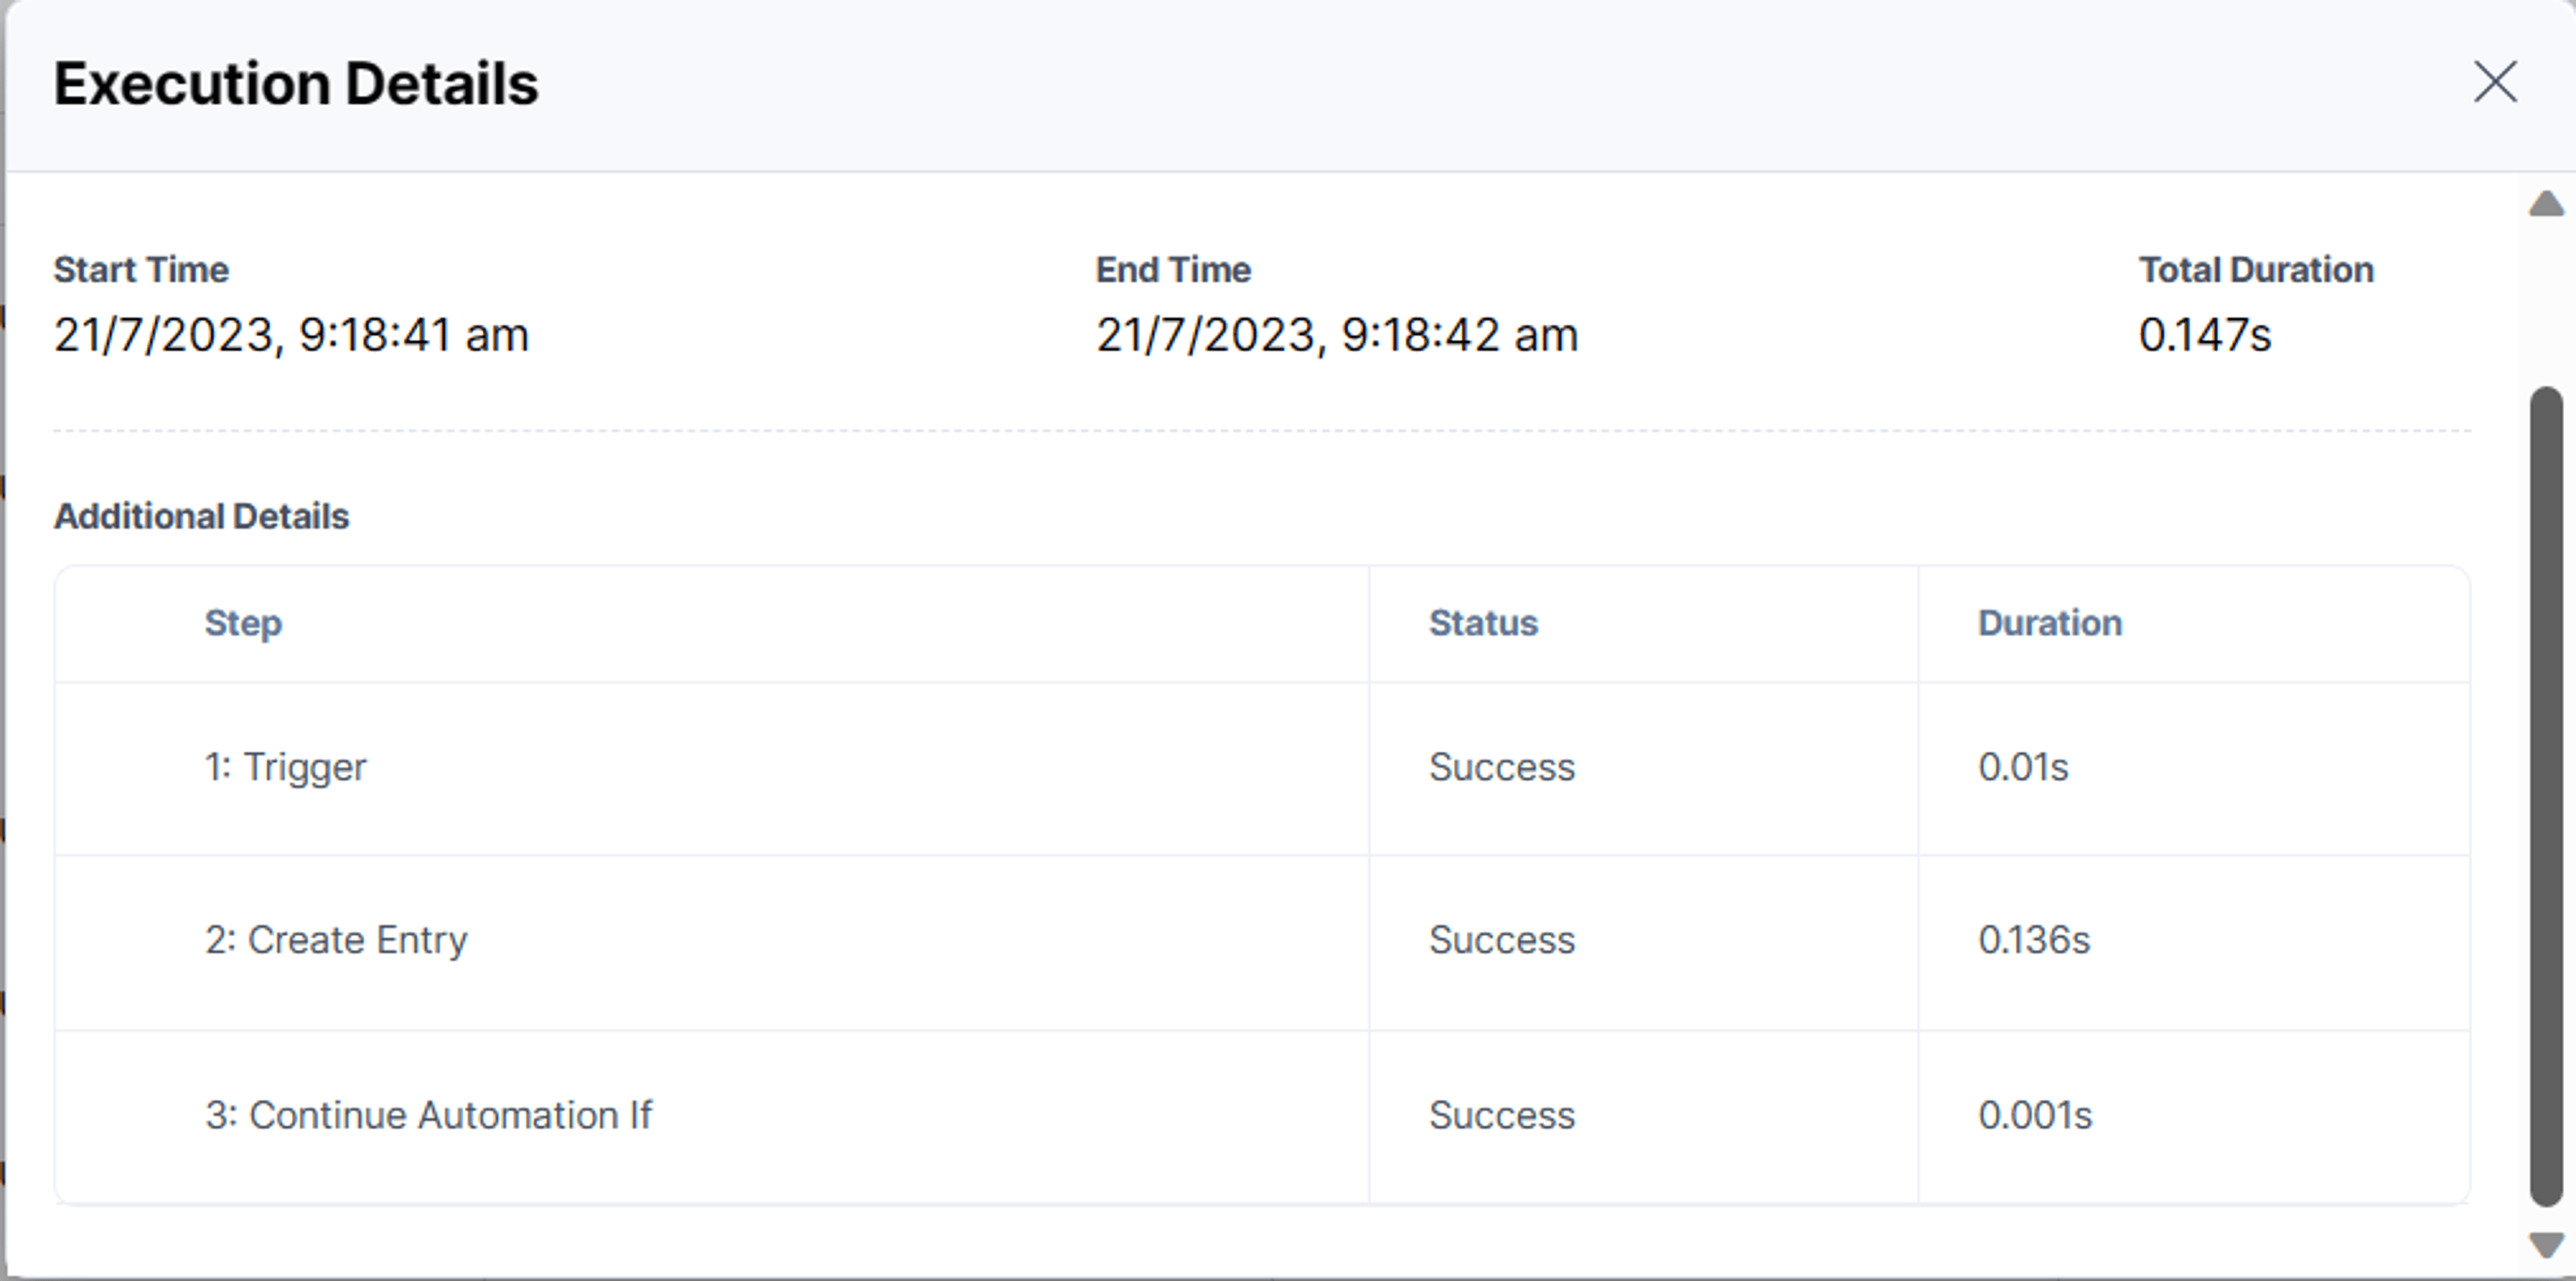
Task: Click the Step column header
Action: [243, 623]
